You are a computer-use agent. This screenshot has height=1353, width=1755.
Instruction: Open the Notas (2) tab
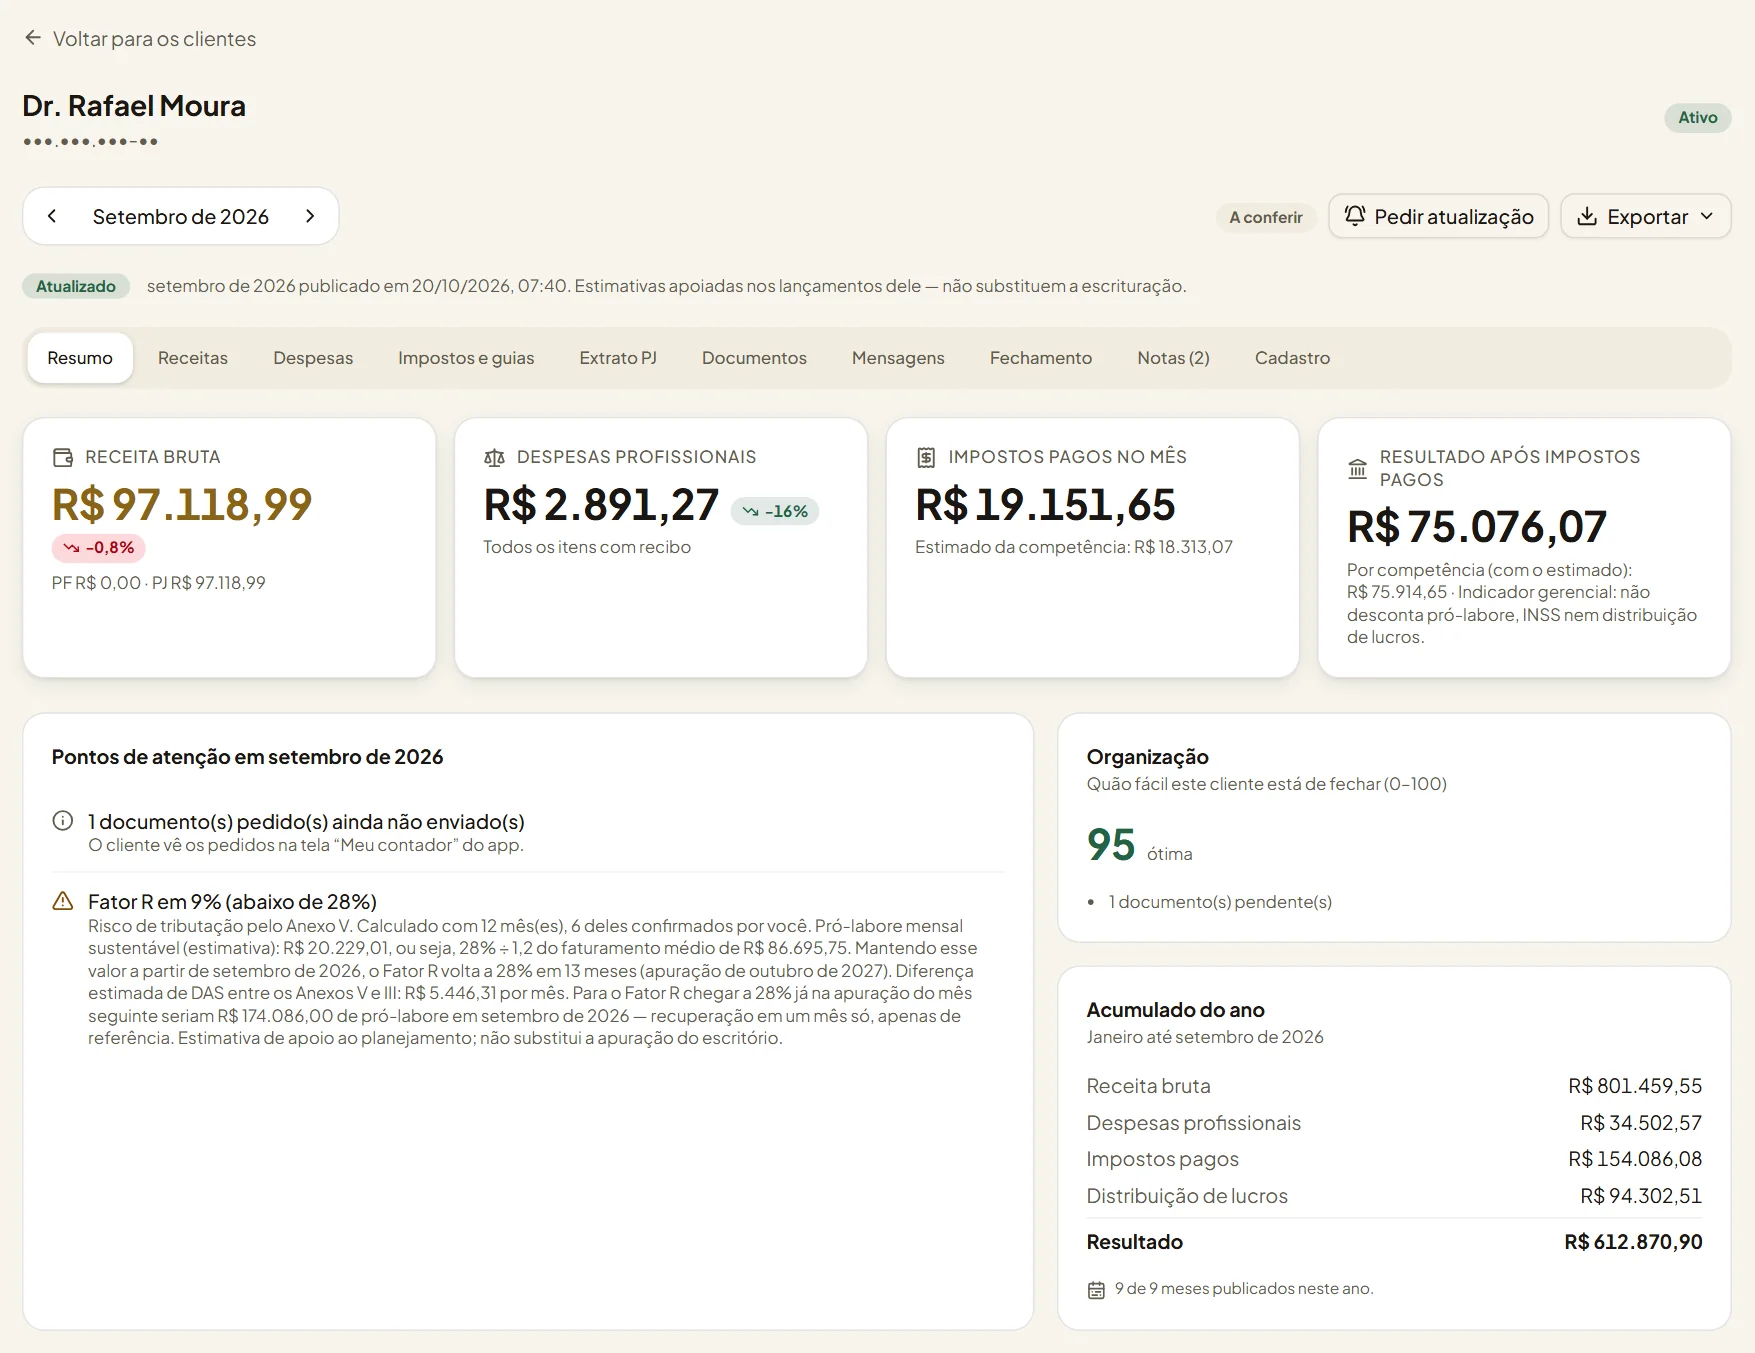tap(1173, 358)
